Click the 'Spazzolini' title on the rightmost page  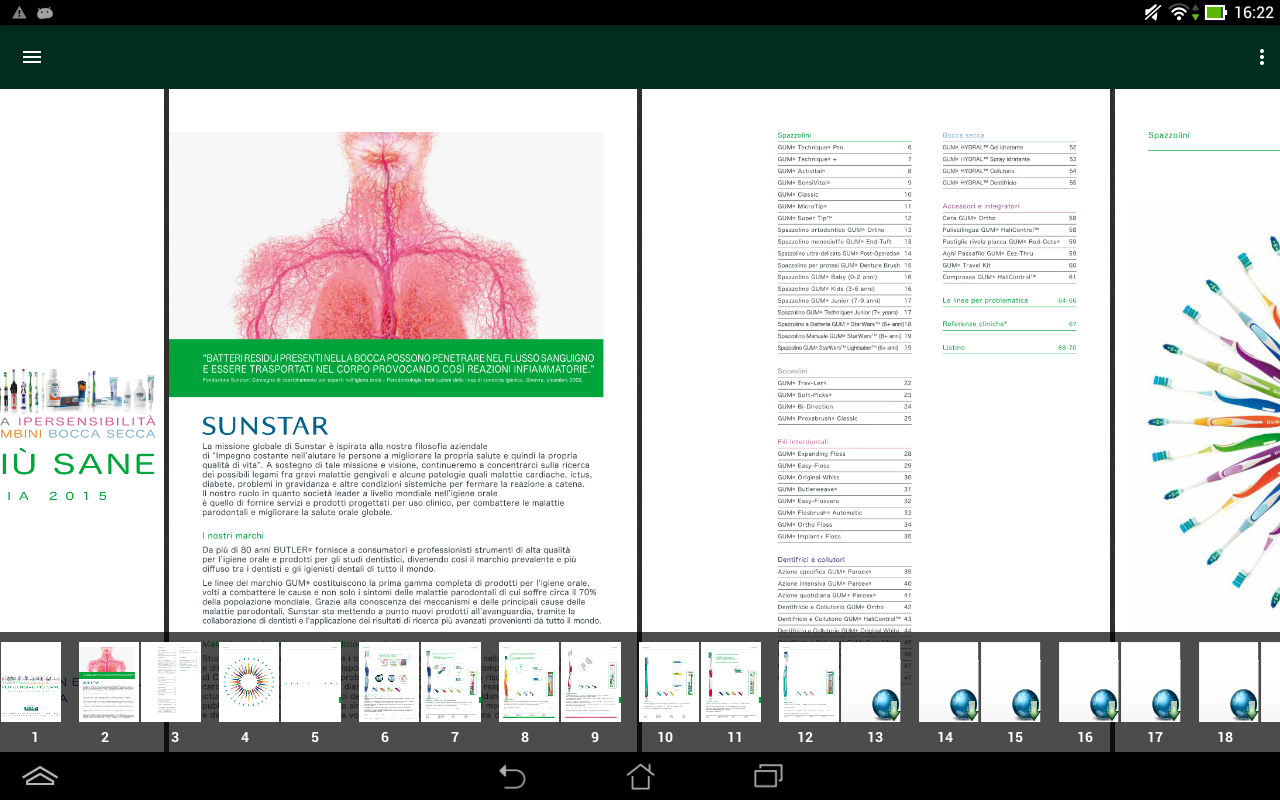[x=1169, y=135]
